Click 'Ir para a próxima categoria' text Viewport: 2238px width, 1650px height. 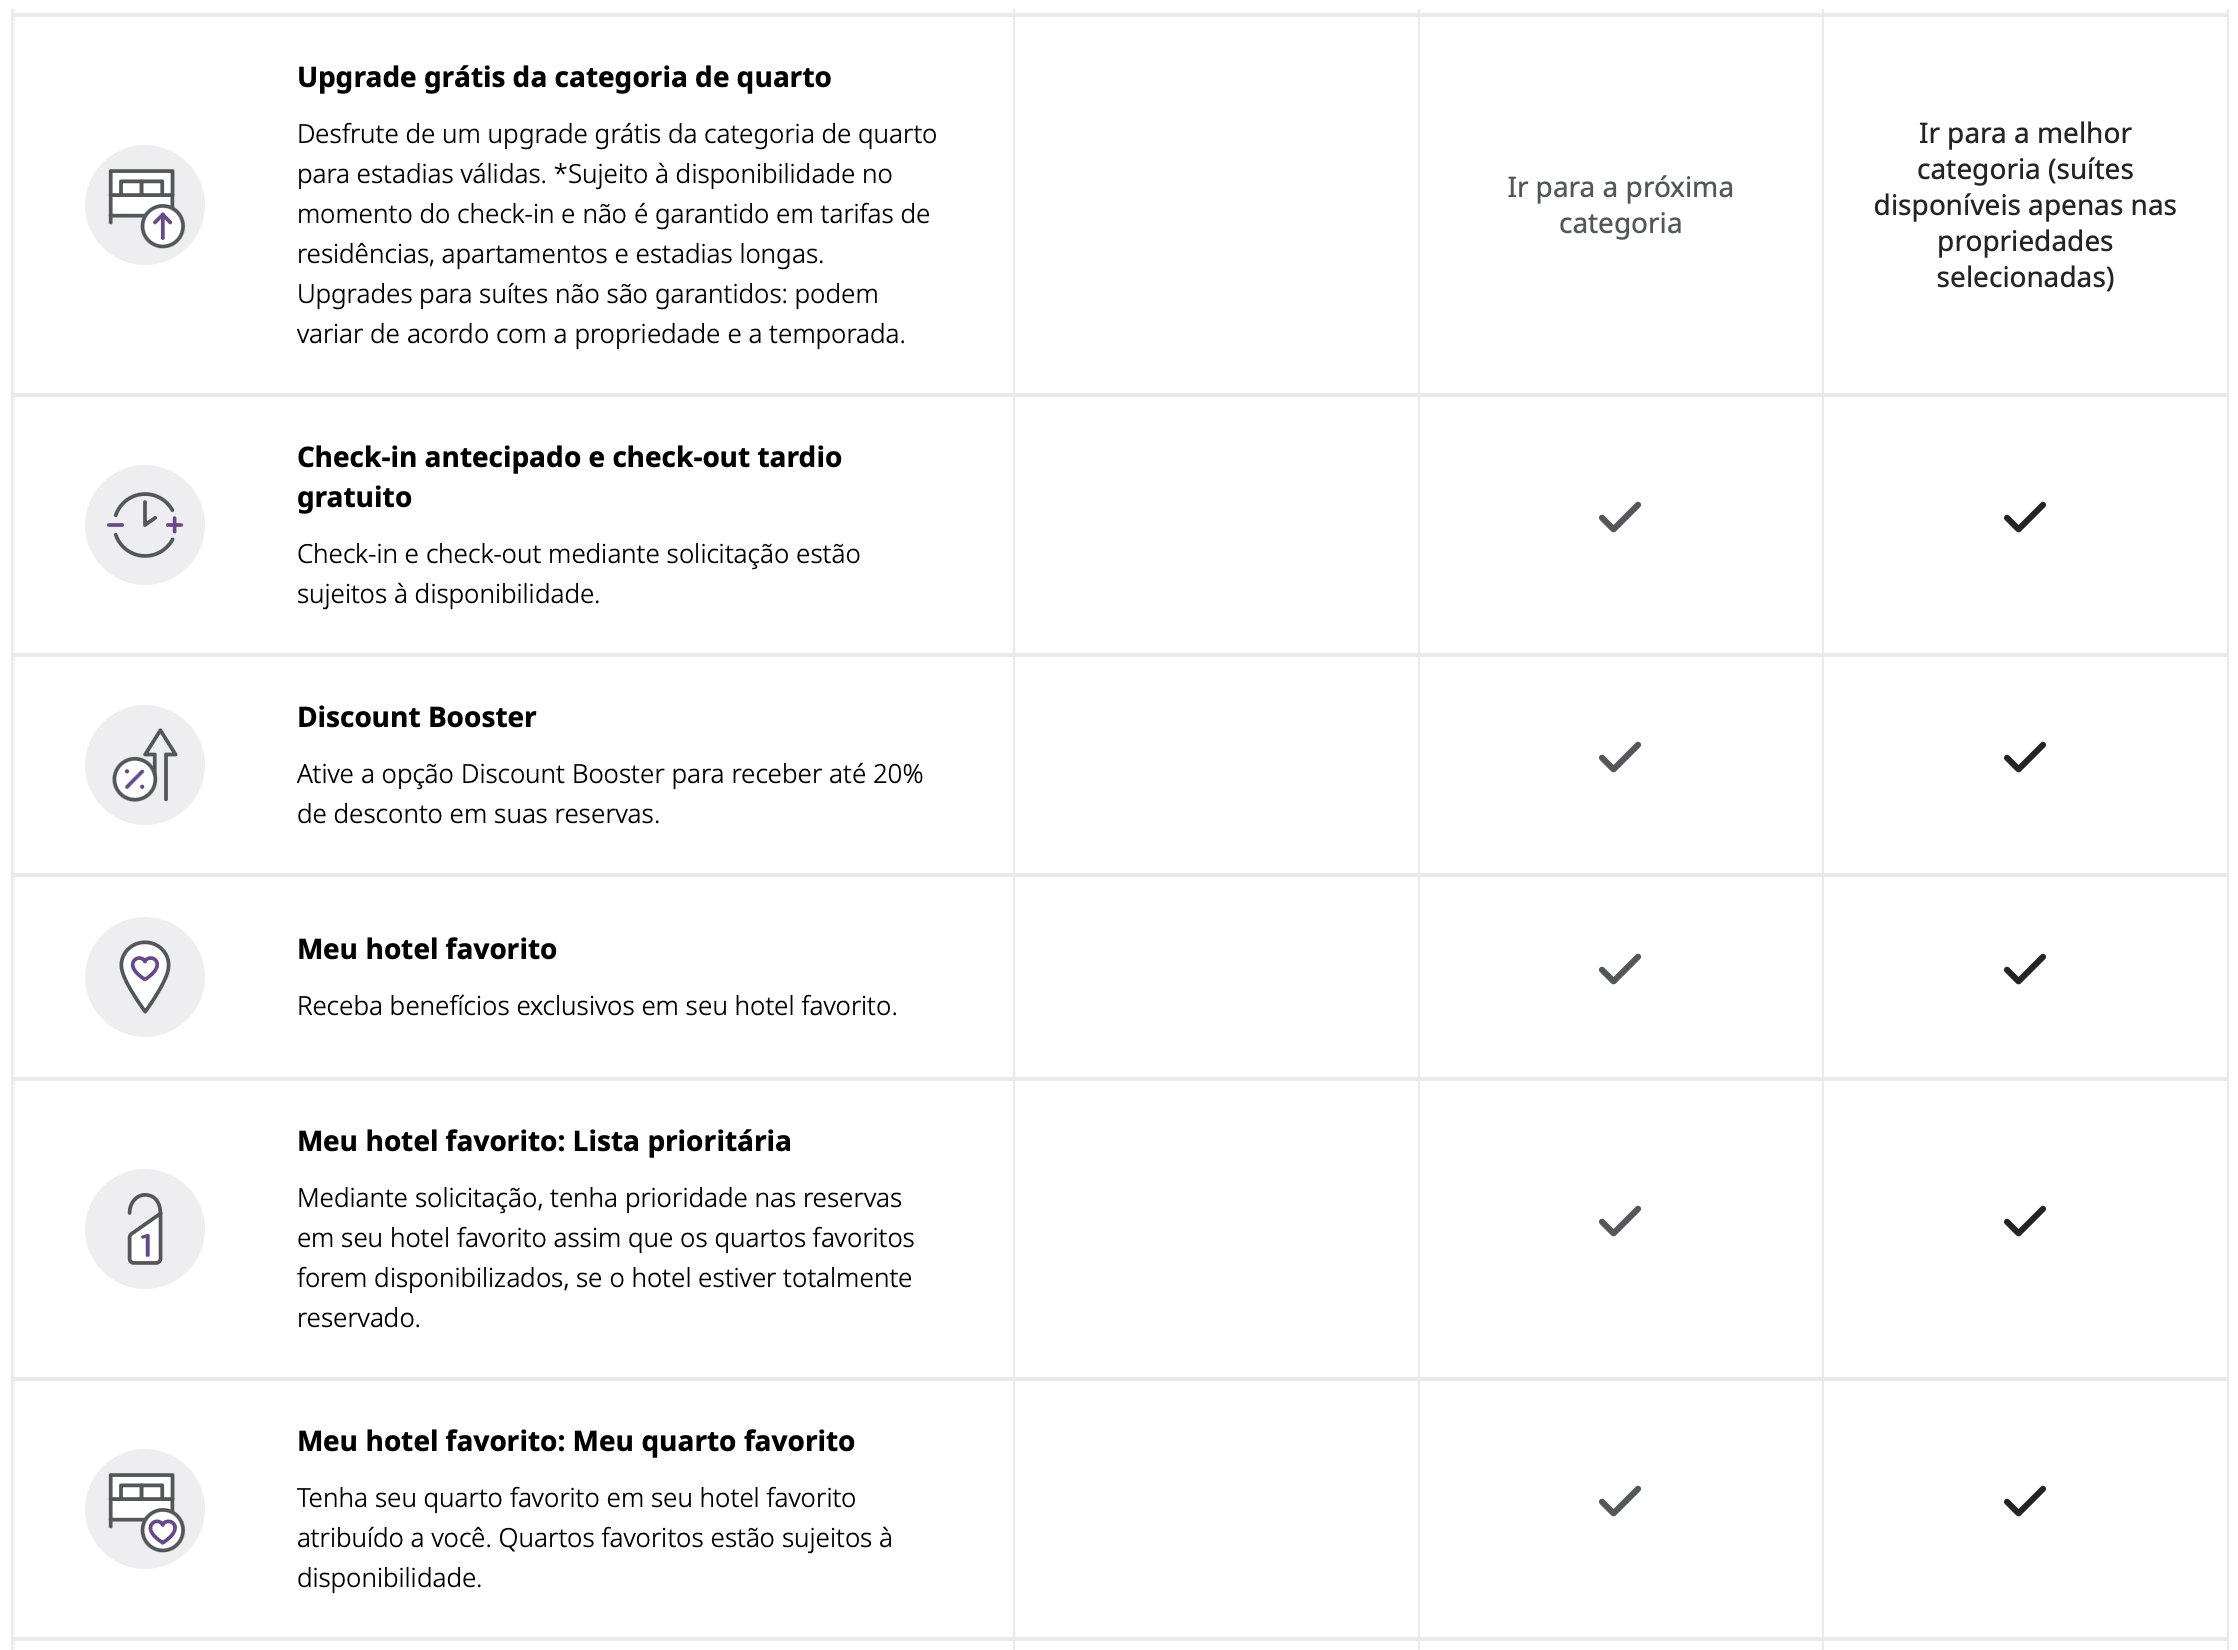1620,205
